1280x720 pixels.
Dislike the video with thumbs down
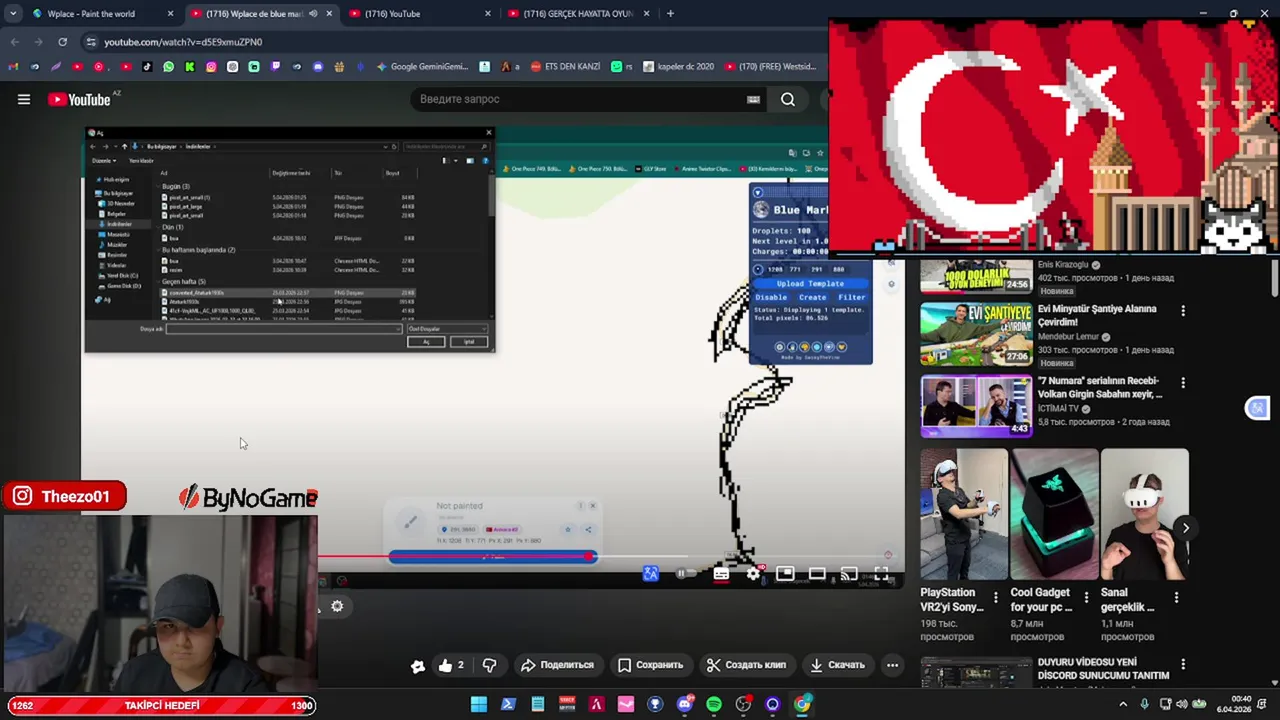489,665
